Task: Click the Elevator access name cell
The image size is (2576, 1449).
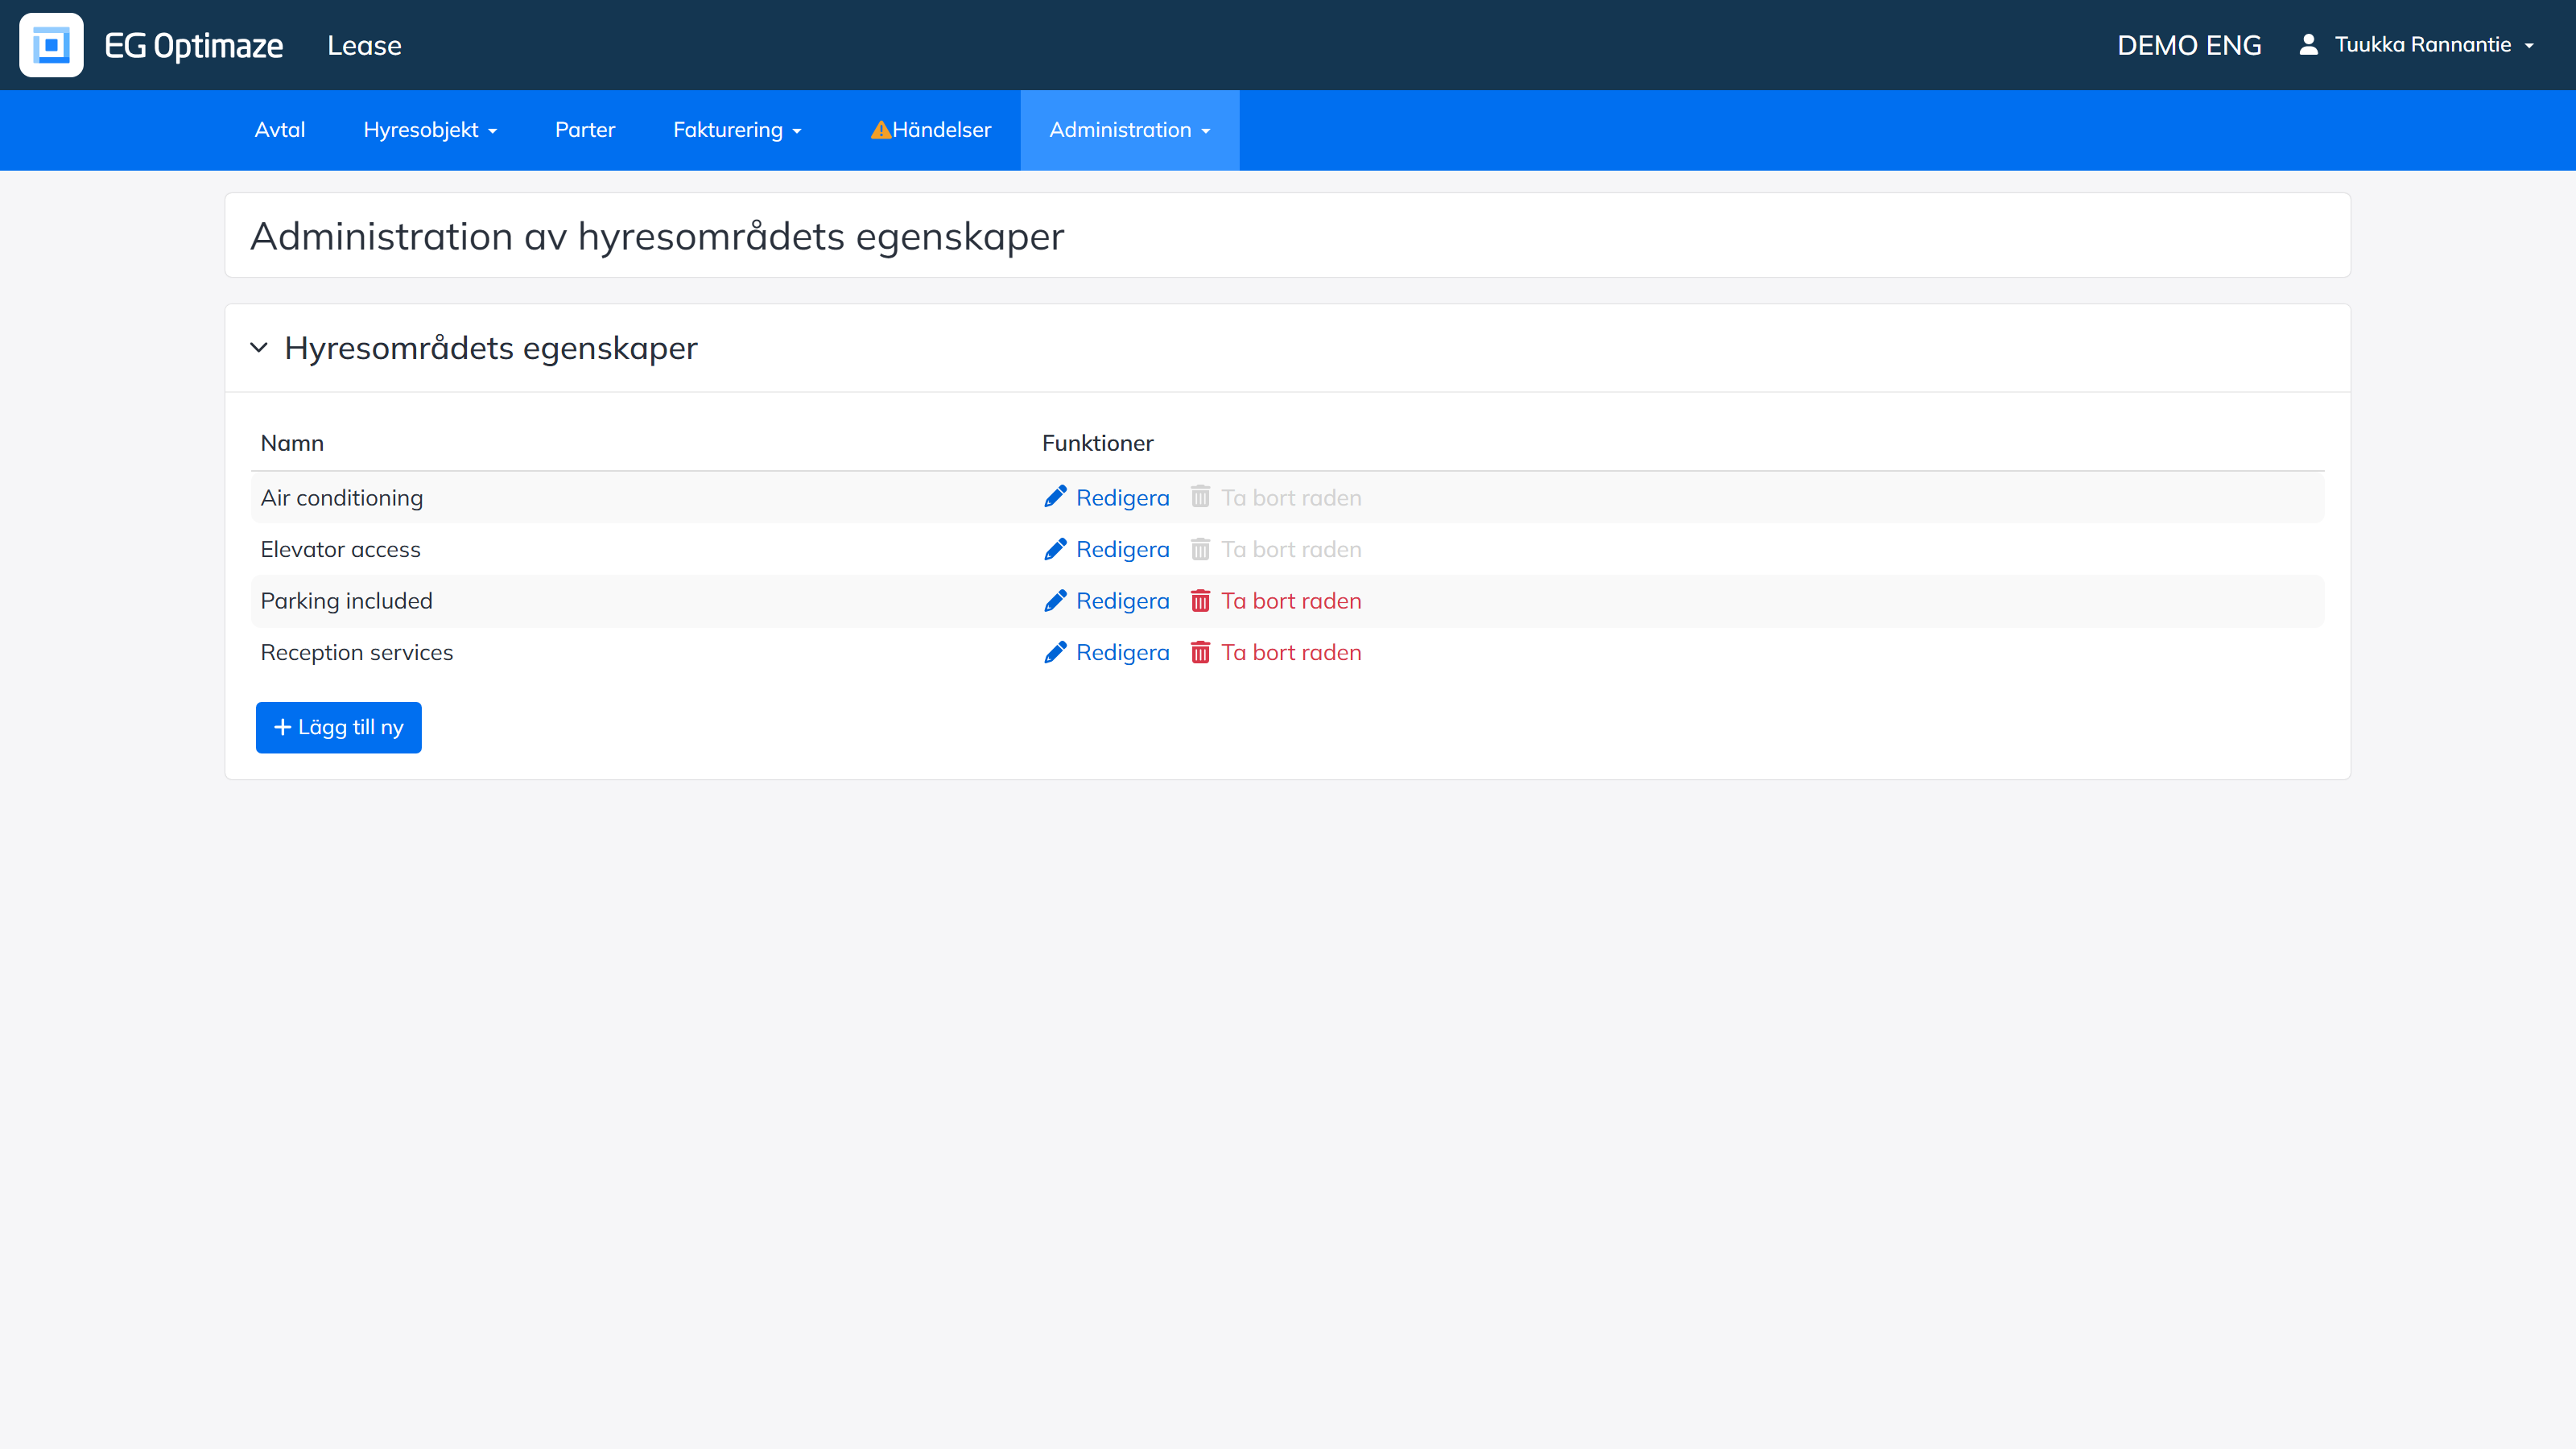Action: coord(341,549)
